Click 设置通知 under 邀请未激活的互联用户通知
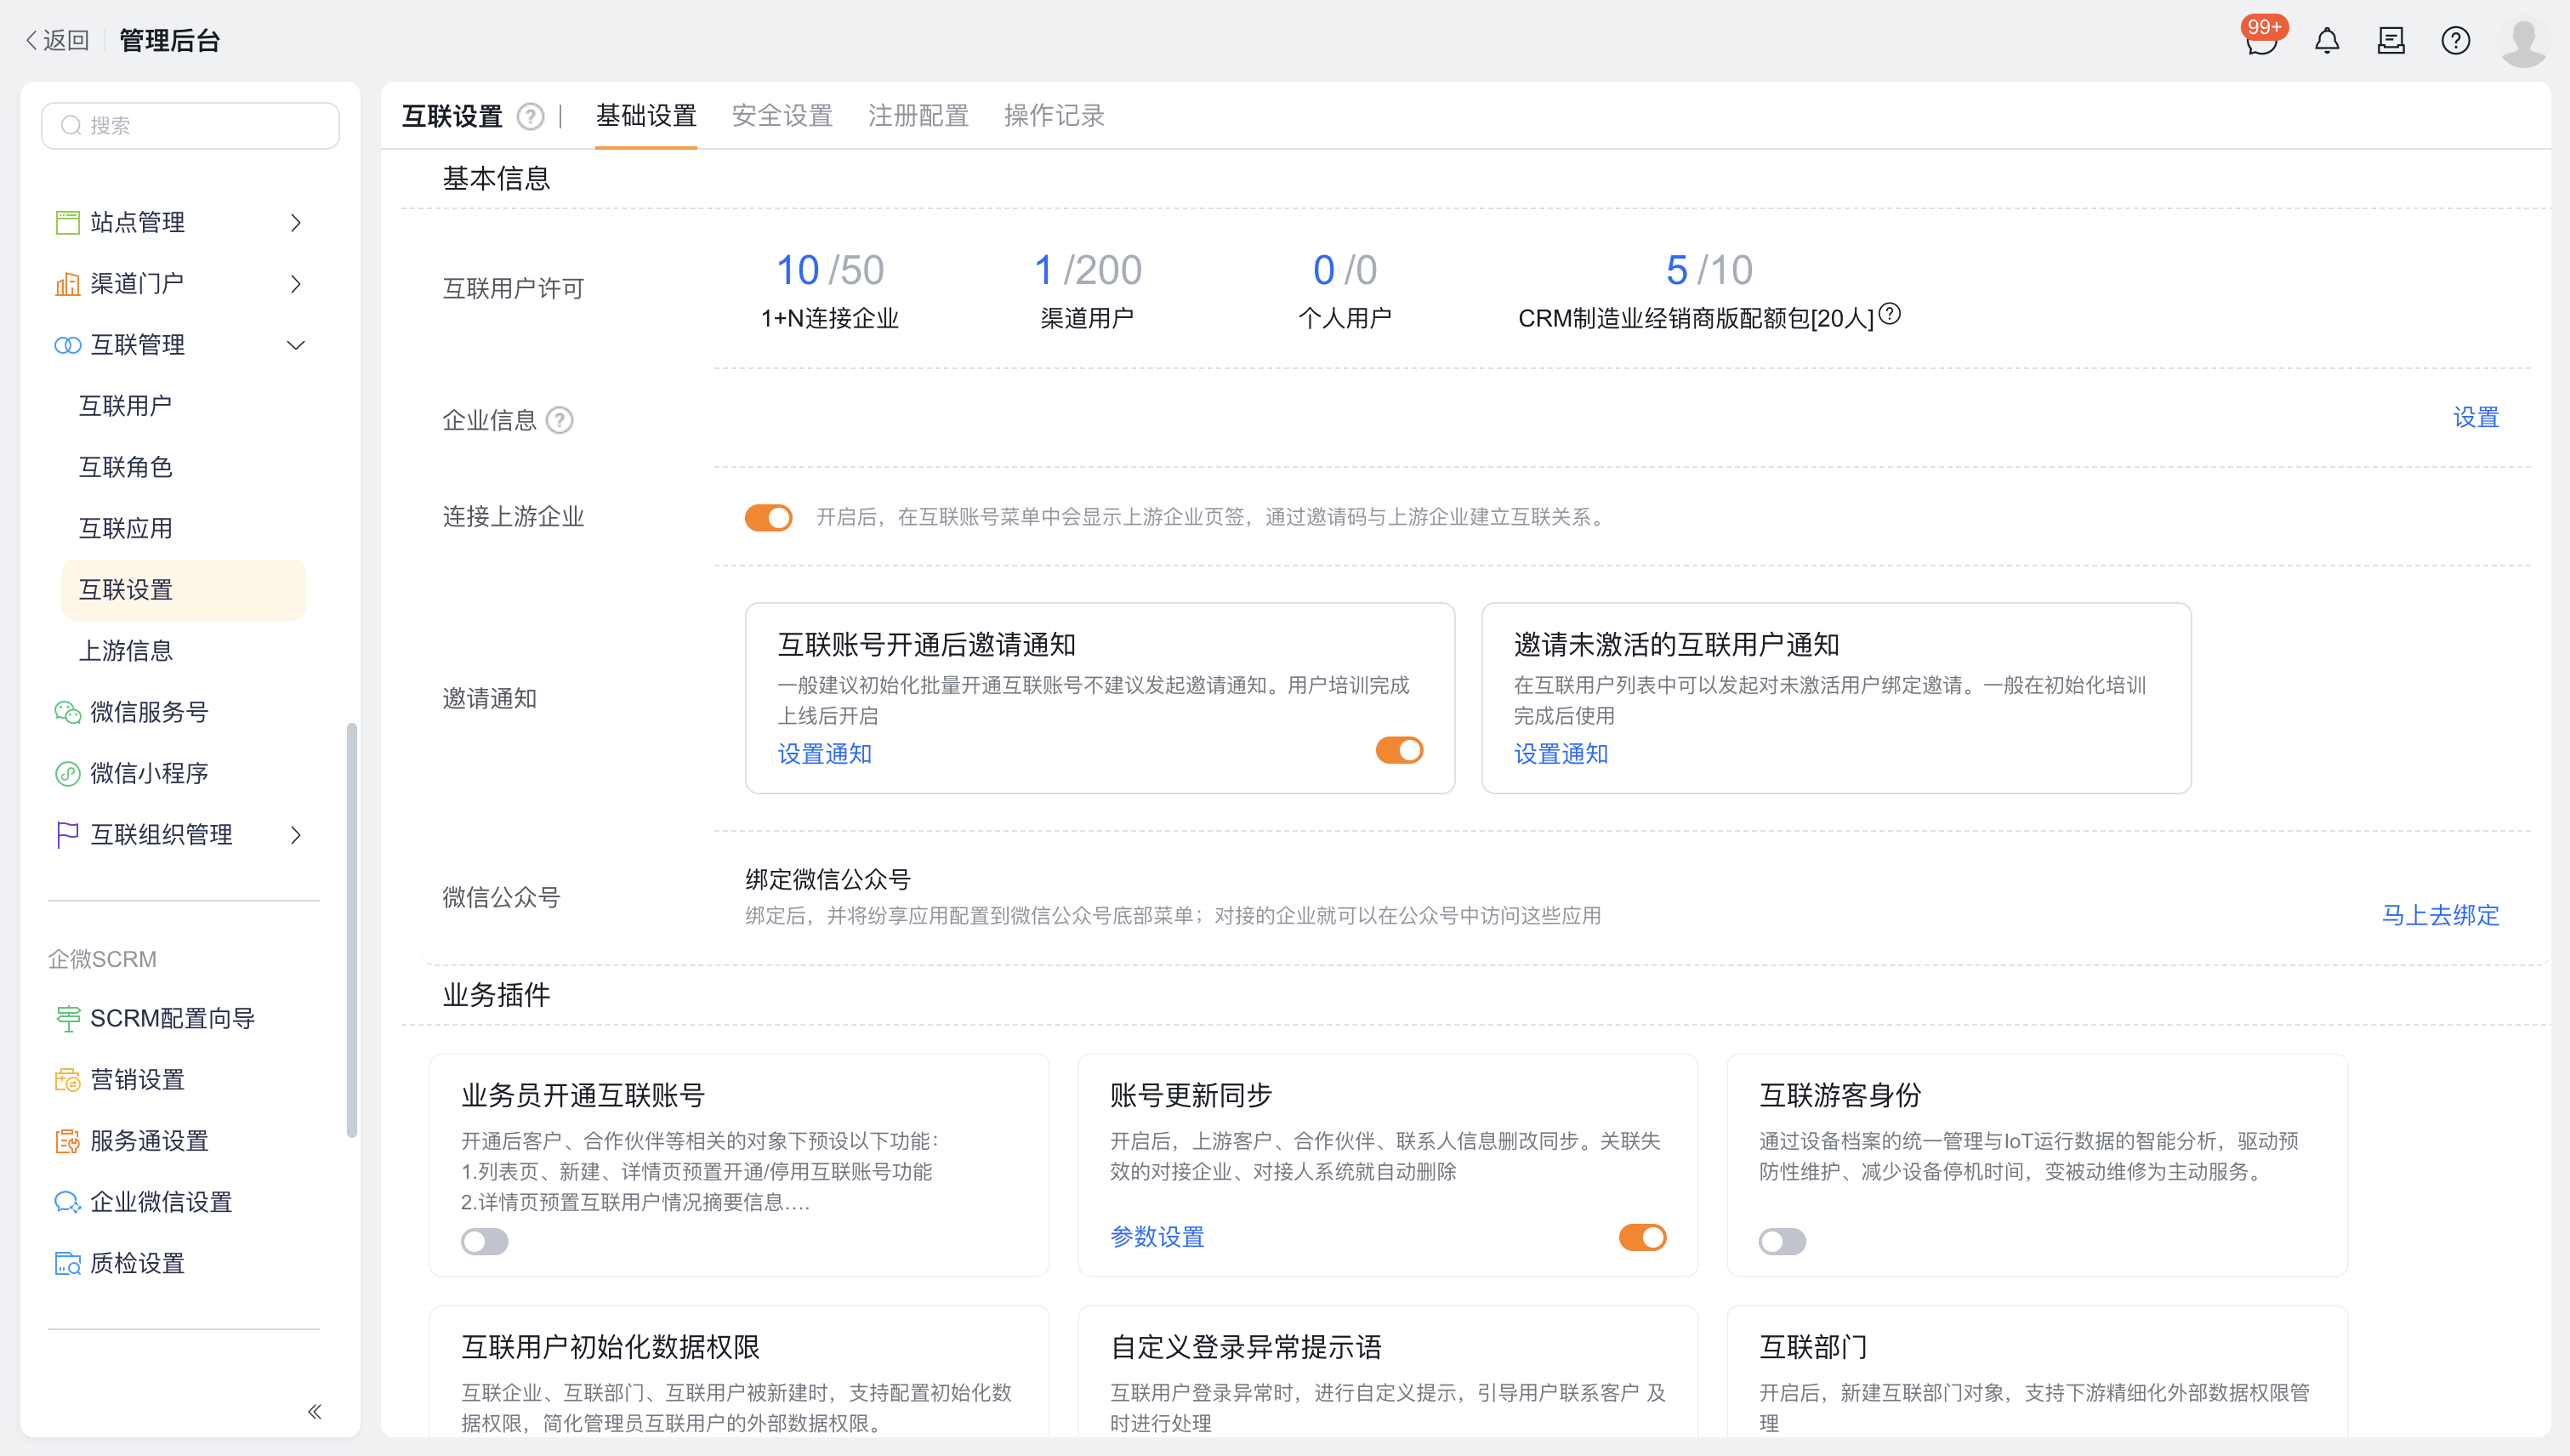The image size is (2570, 1456). 1561,754
